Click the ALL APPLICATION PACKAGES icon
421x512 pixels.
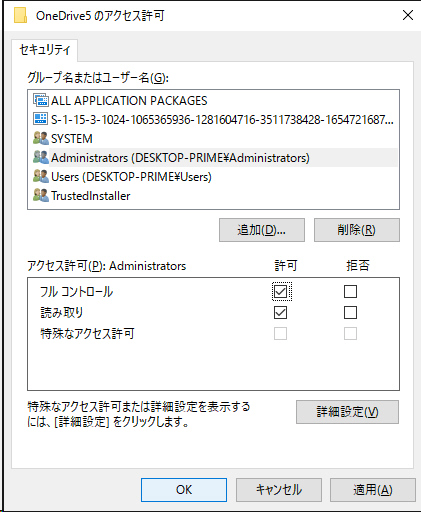41,100
